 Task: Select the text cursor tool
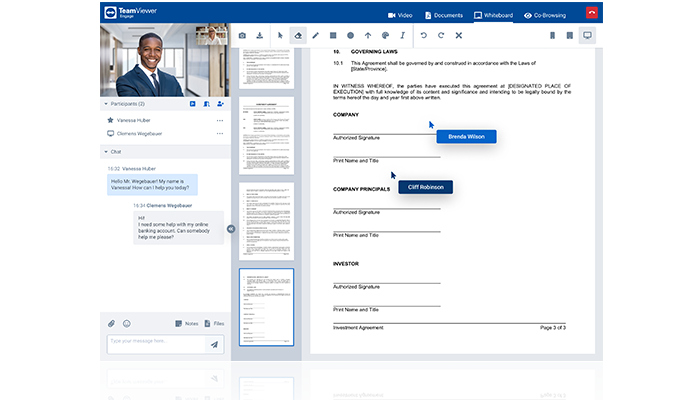(x=403, y=35)
